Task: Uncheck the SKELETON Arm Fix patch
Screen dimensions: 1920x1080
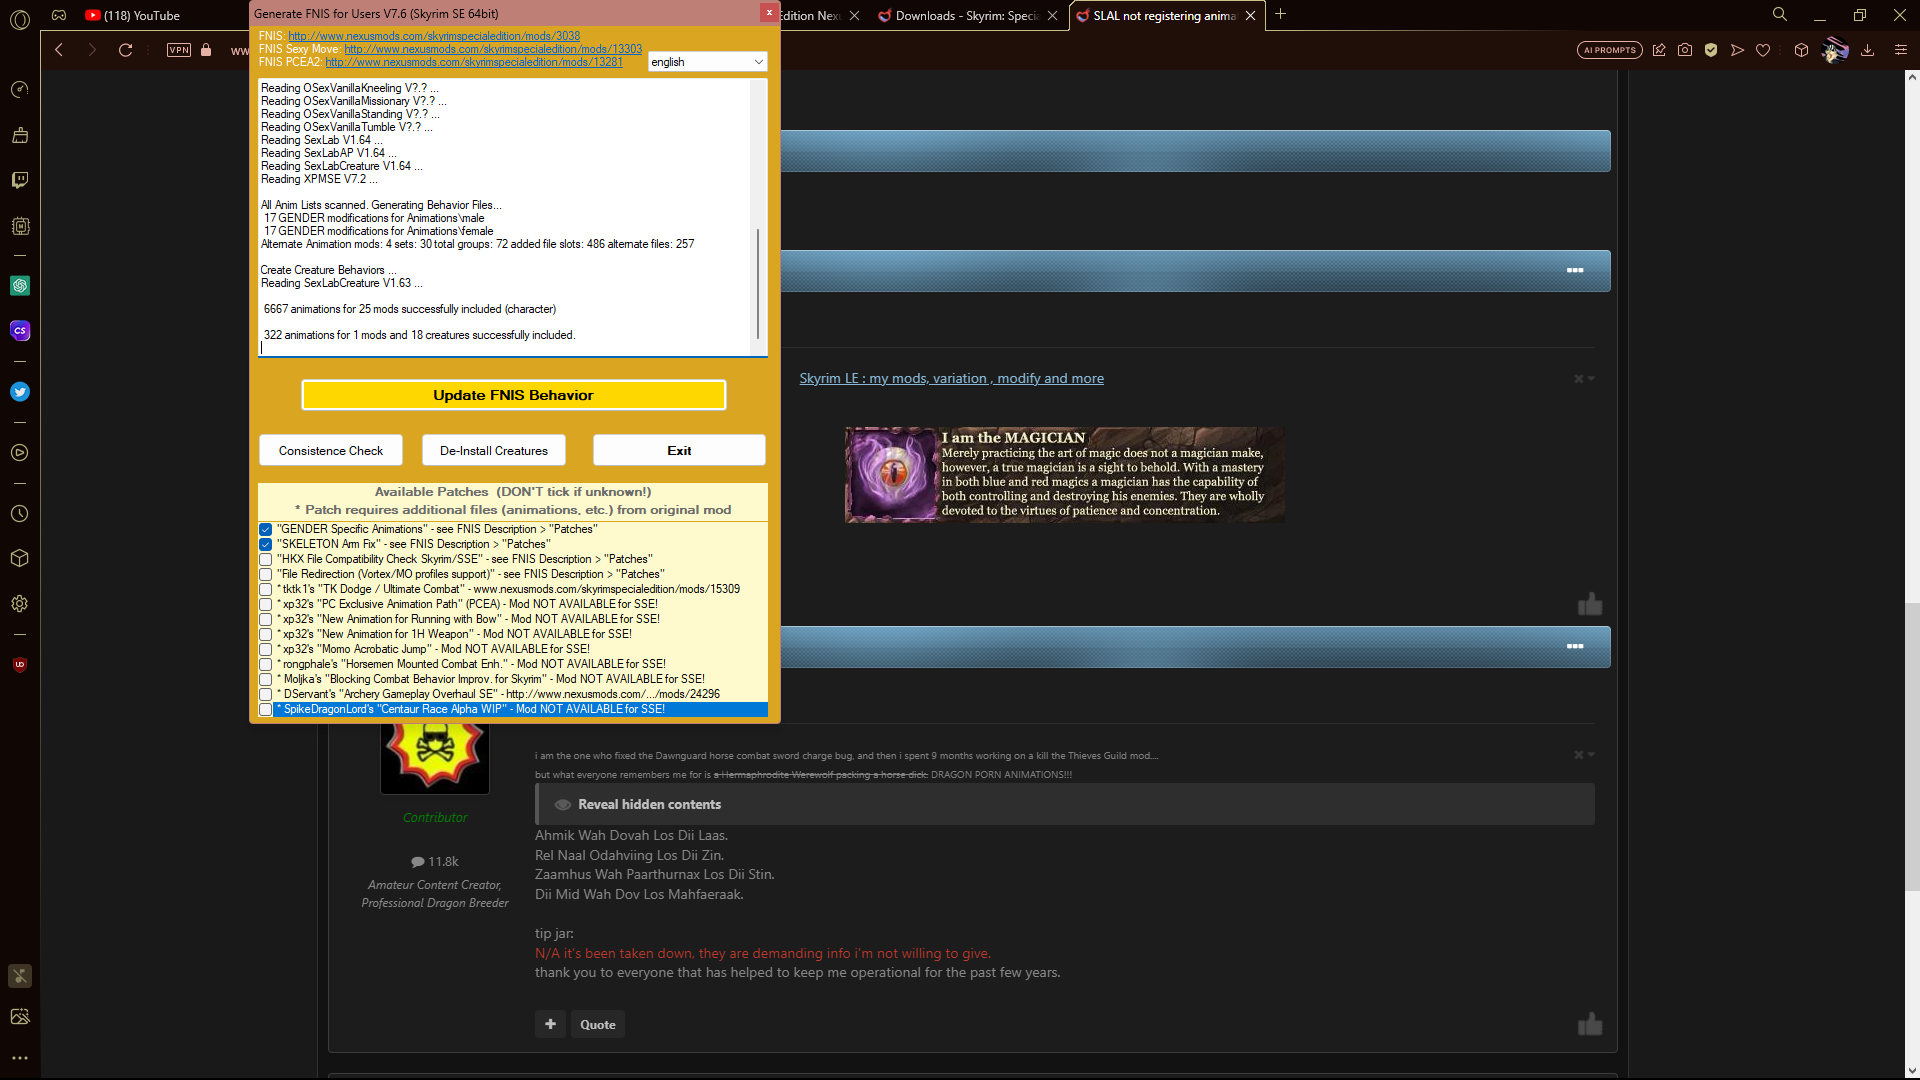Action: point(265,544)
